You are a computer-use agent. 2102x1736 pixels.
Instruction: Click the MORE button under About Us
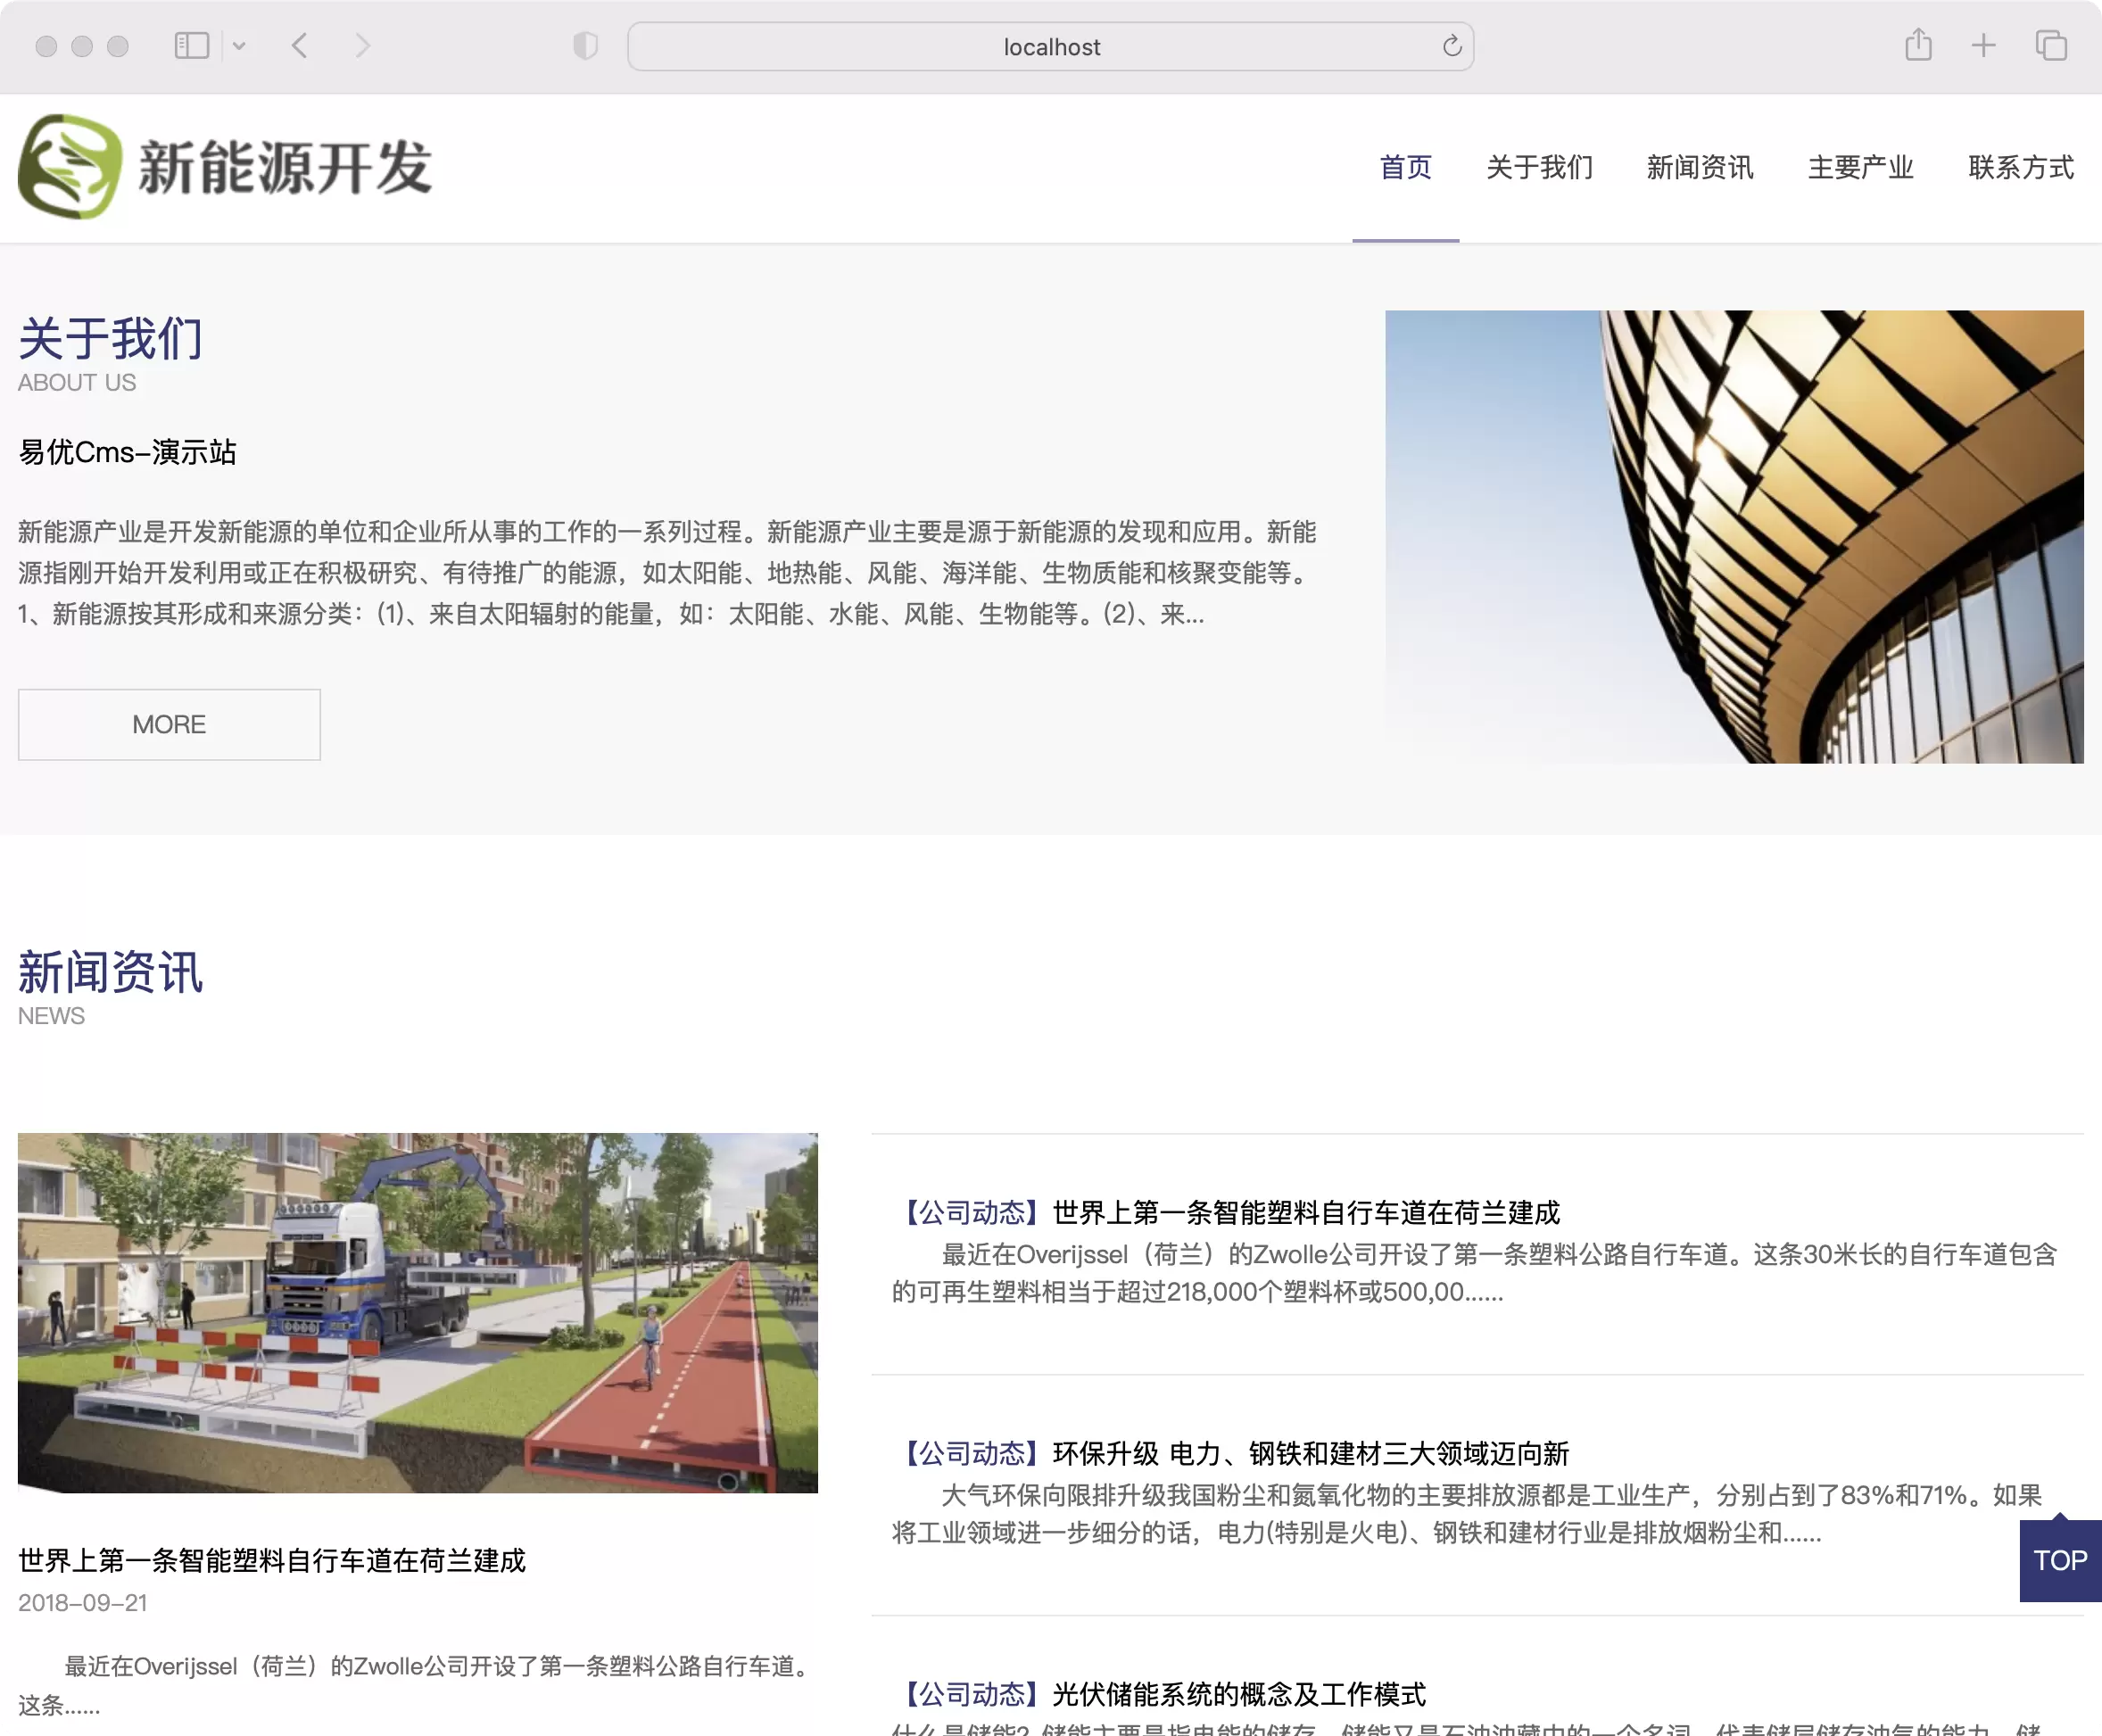click(x=169, y=724)
